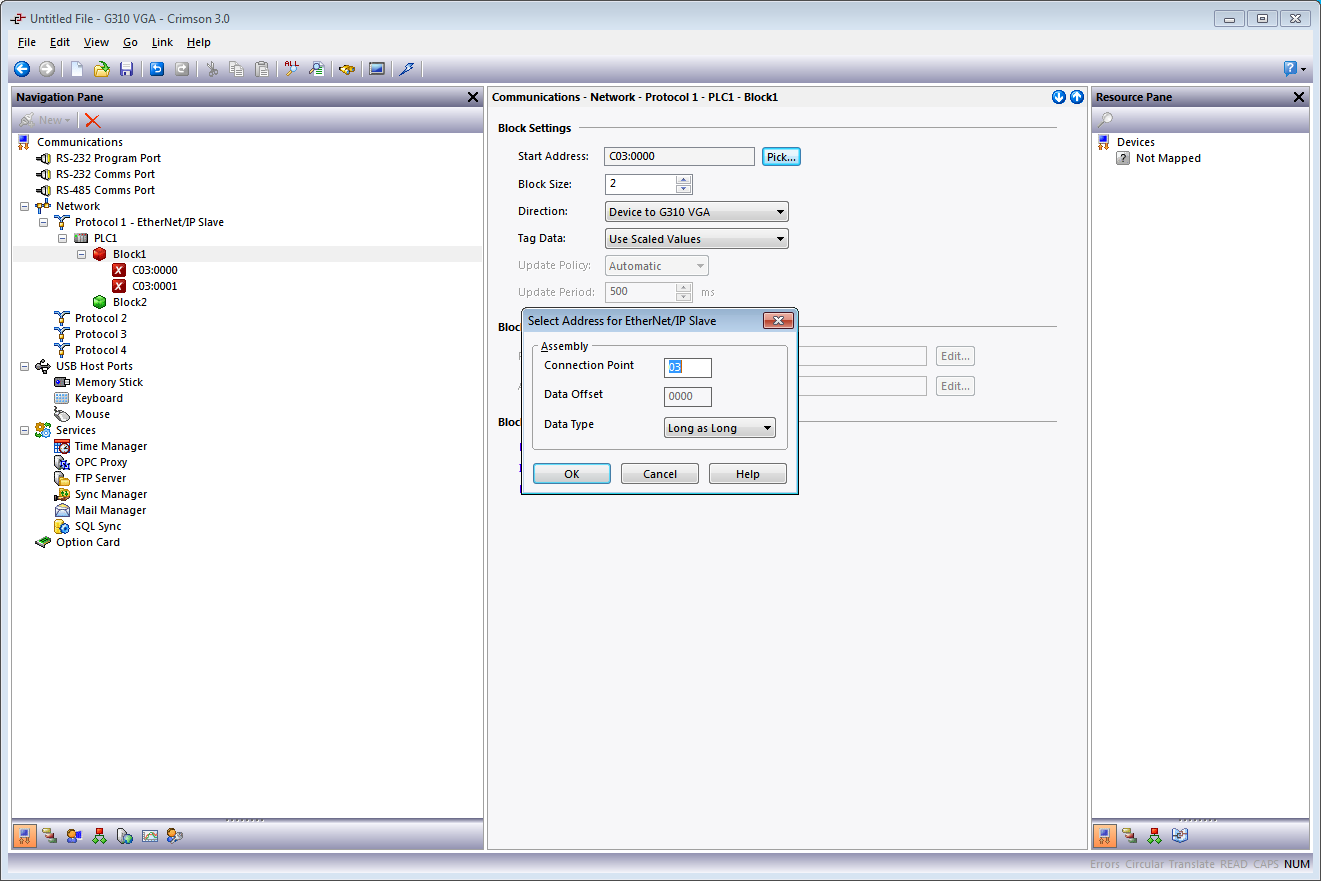
Task: Select Option Card tree item
Action: click(88, 542)
